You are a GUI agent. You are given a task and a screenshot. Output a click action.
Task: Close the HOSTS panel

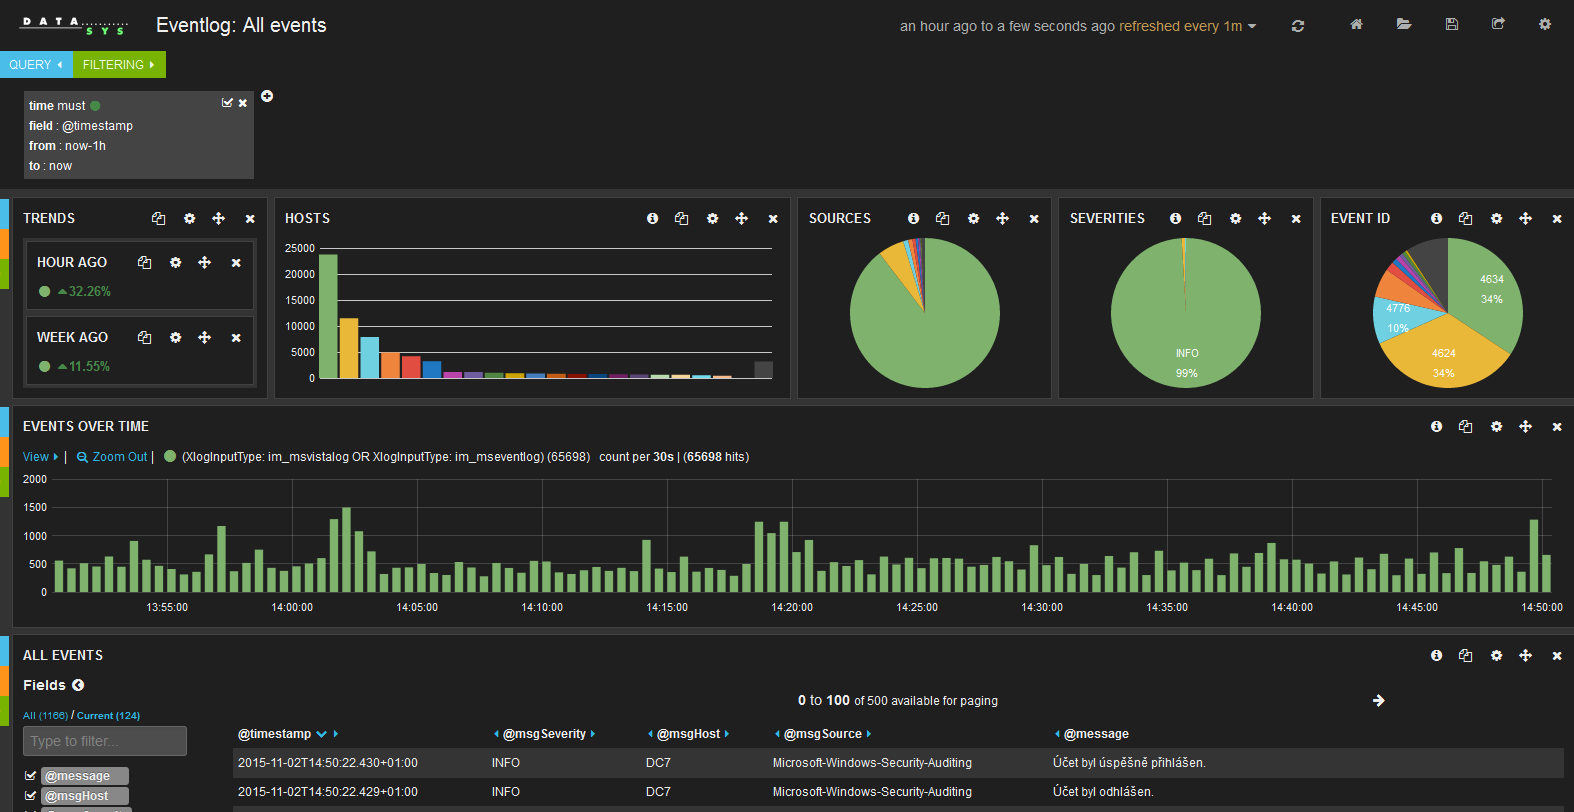(773, 219)
